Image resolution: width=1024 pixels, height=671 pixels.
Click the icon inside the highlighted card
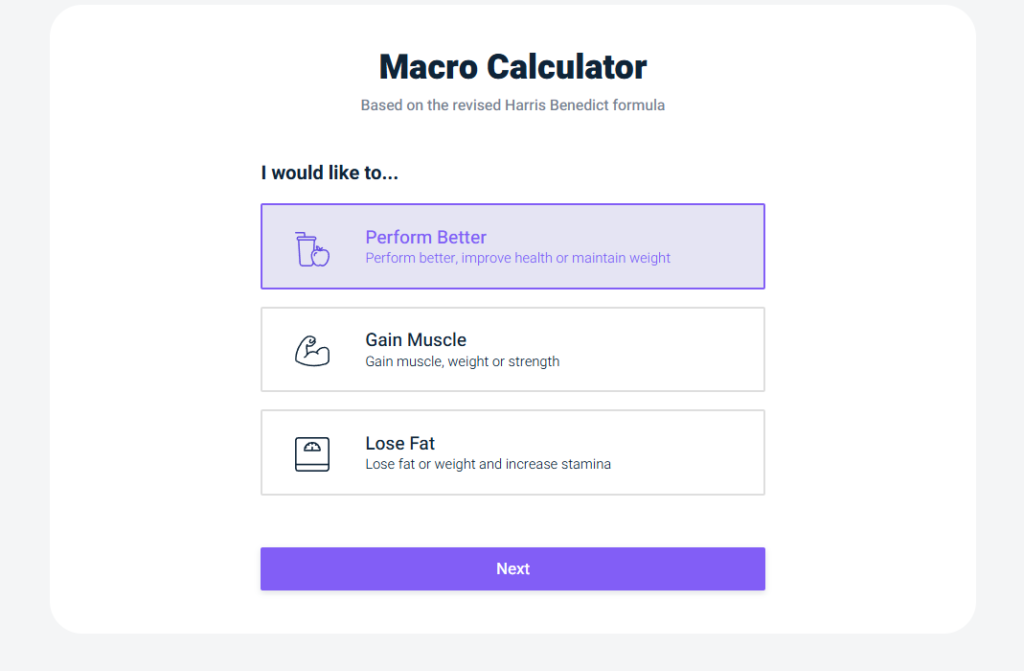click(312, 246)
